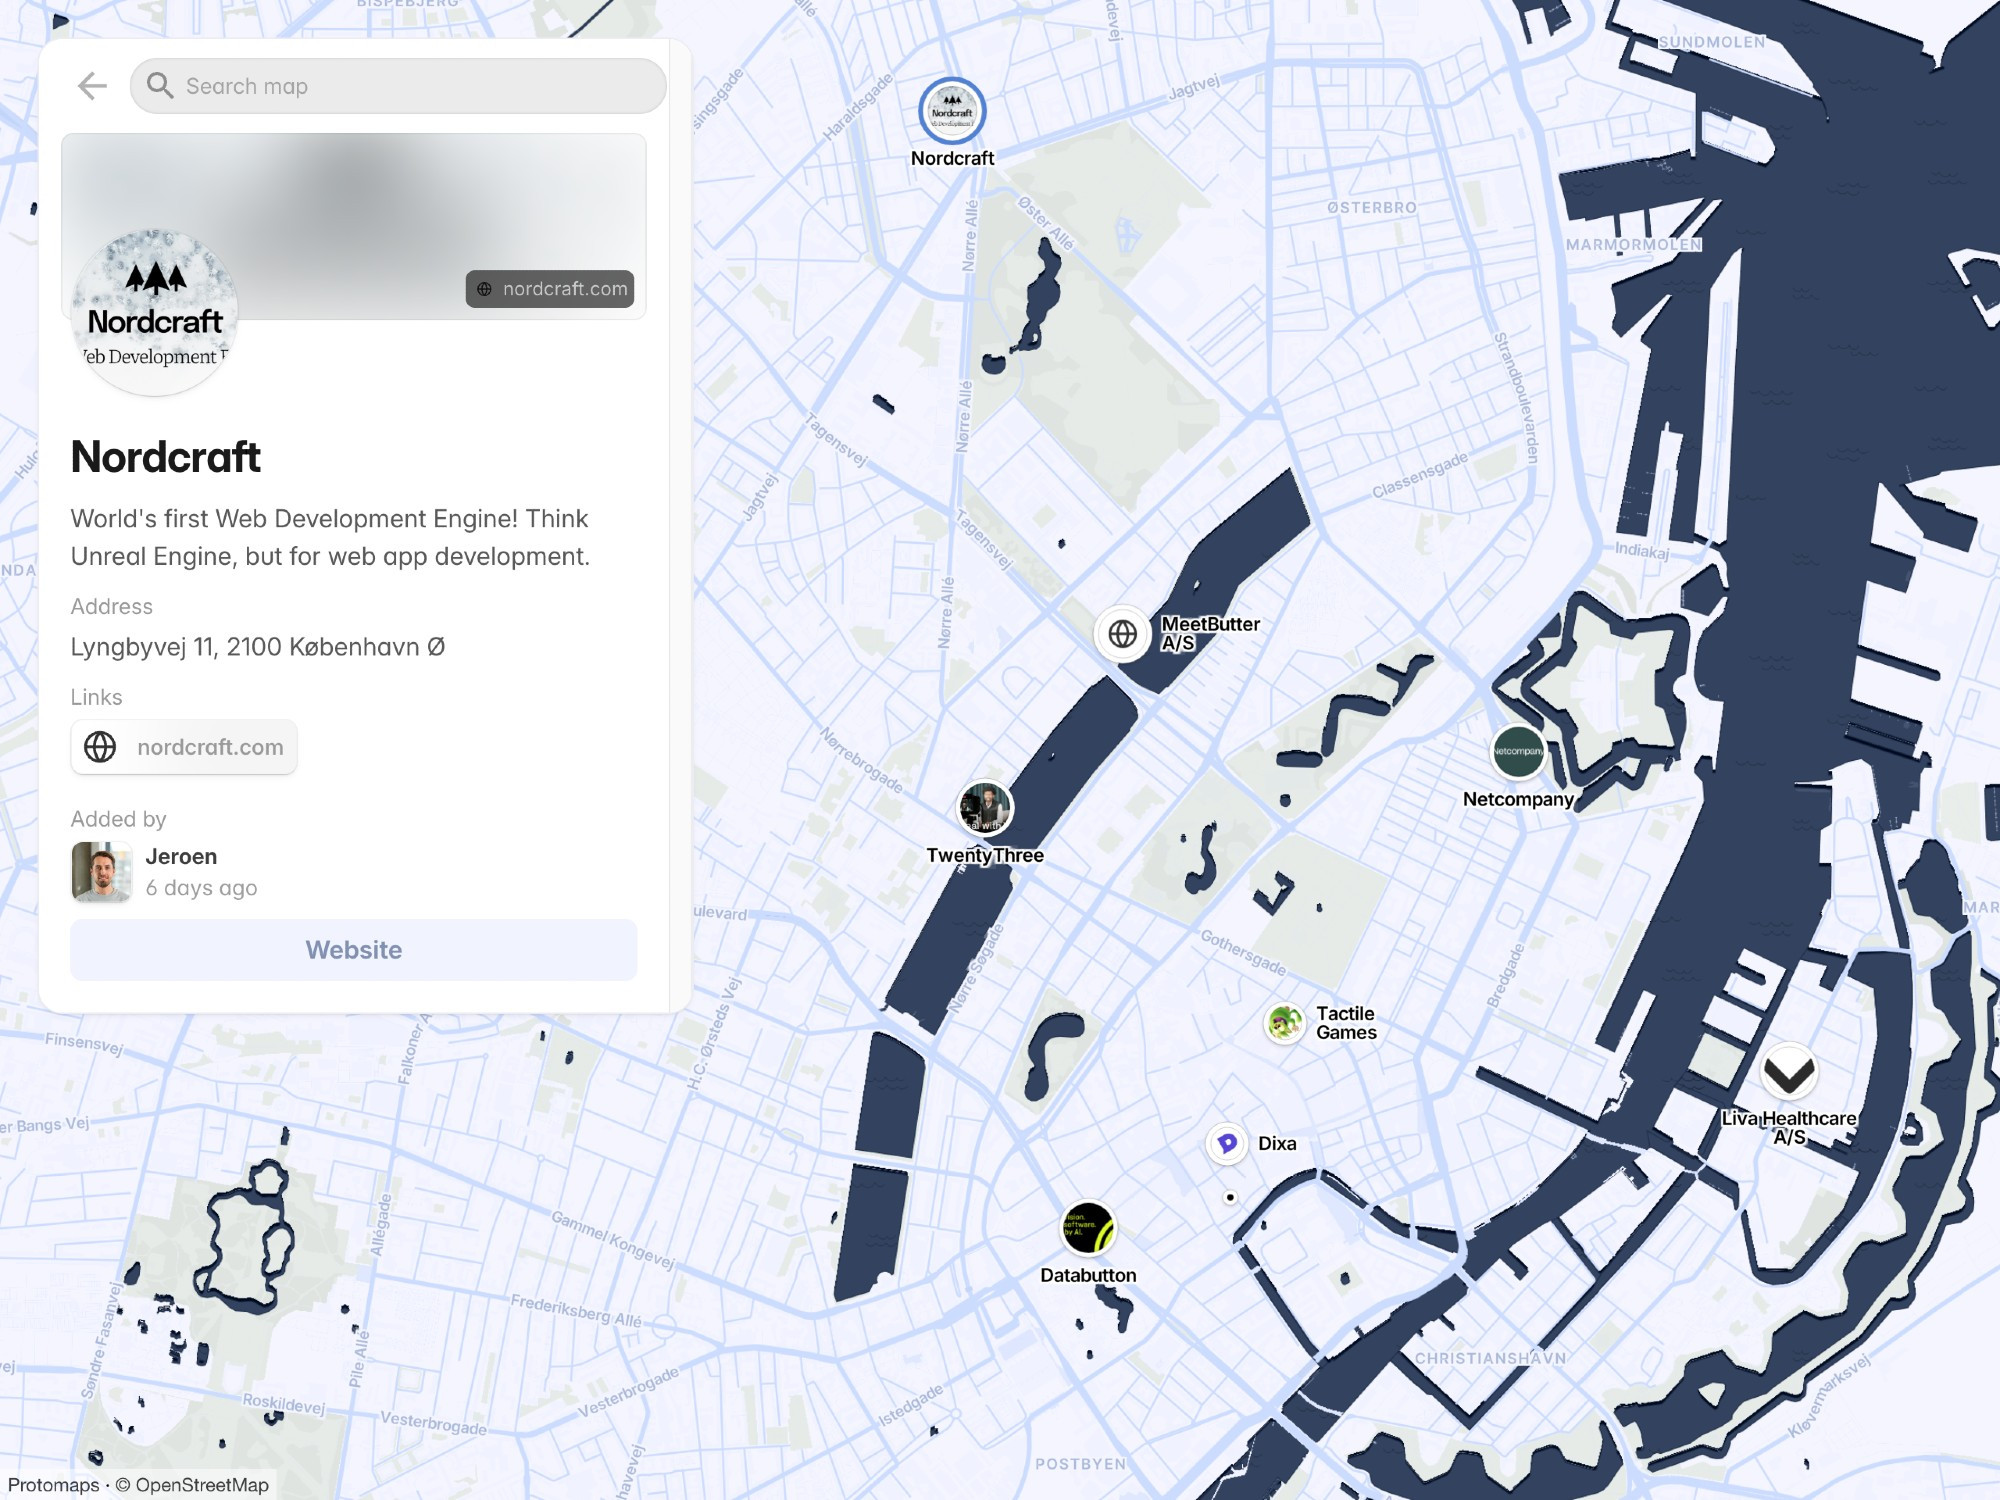
Task: Open the contributor name Jeroen
Action: point(181,856)
